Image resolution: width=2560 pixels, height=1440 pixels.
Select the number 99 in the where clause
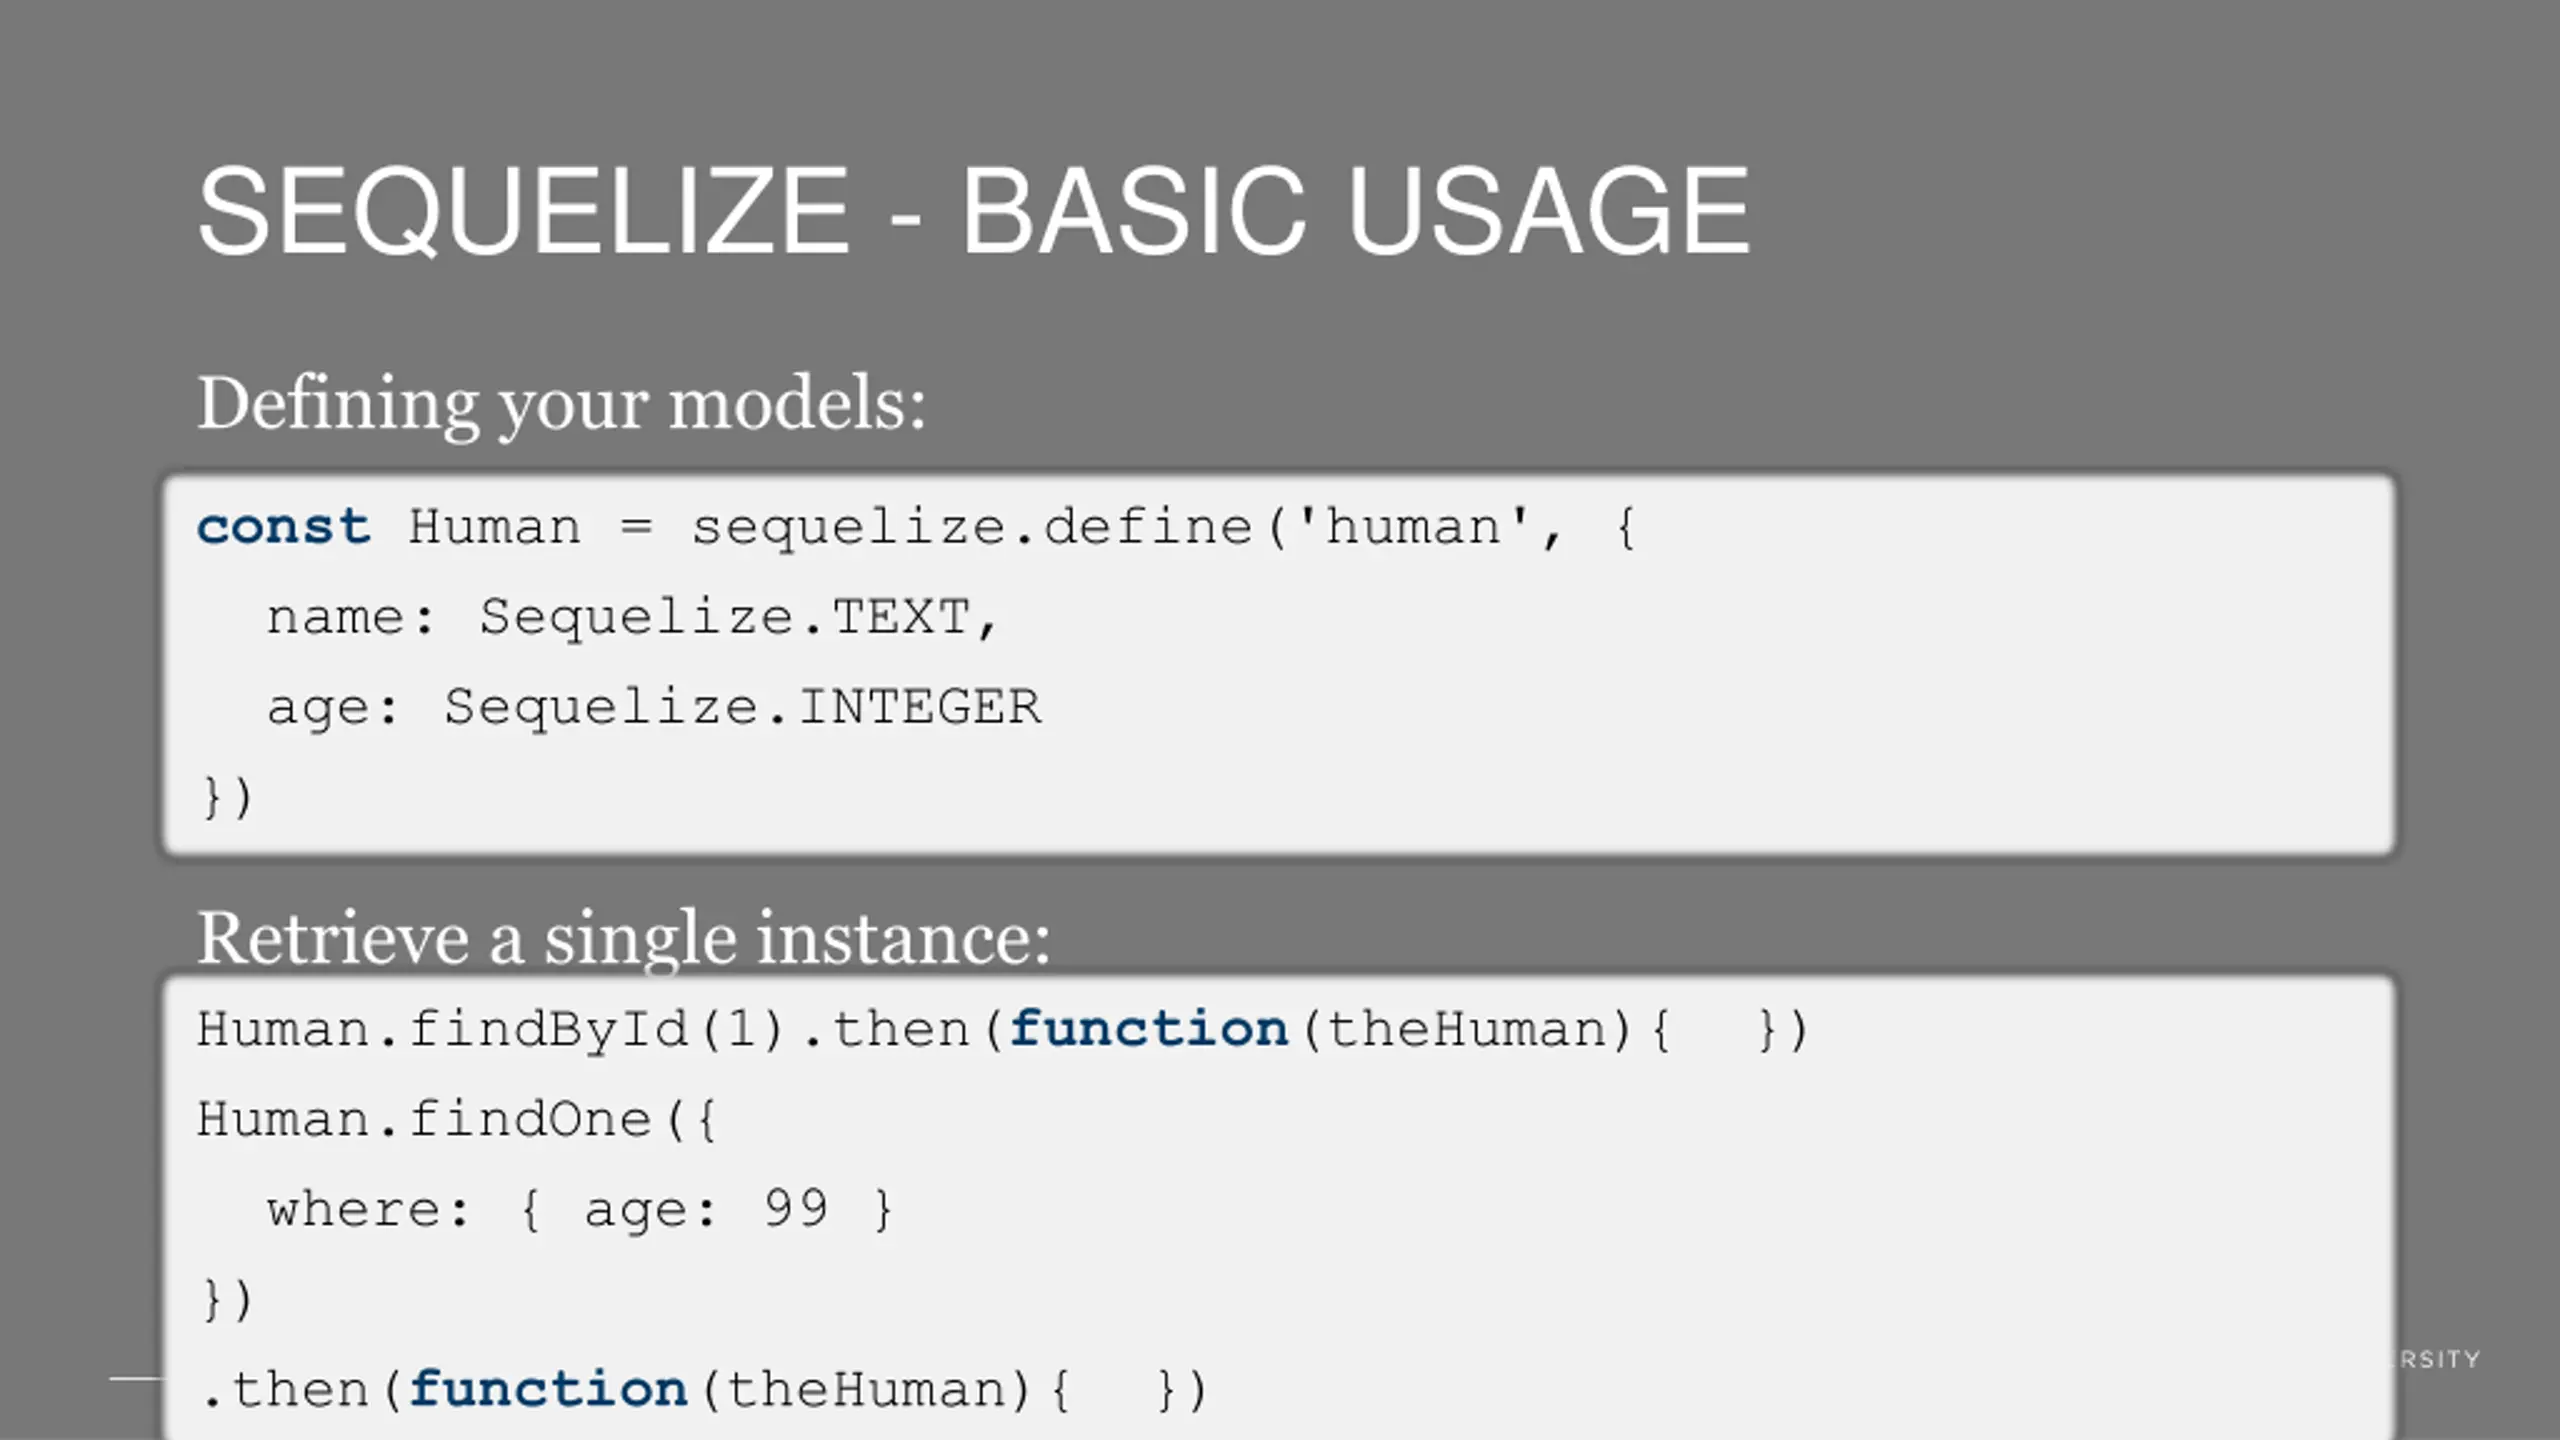pyautogui.click(x=796, y=1207)
